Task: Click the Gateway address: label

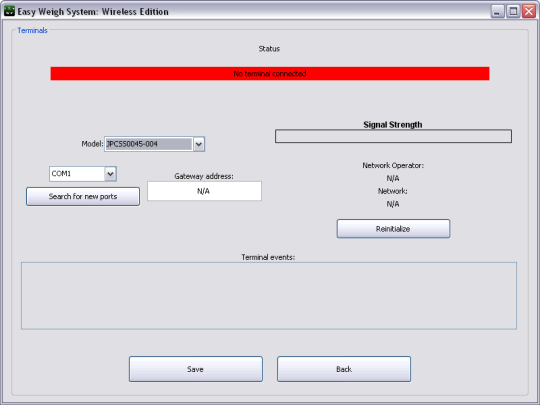Action: (x=204, y=176)
